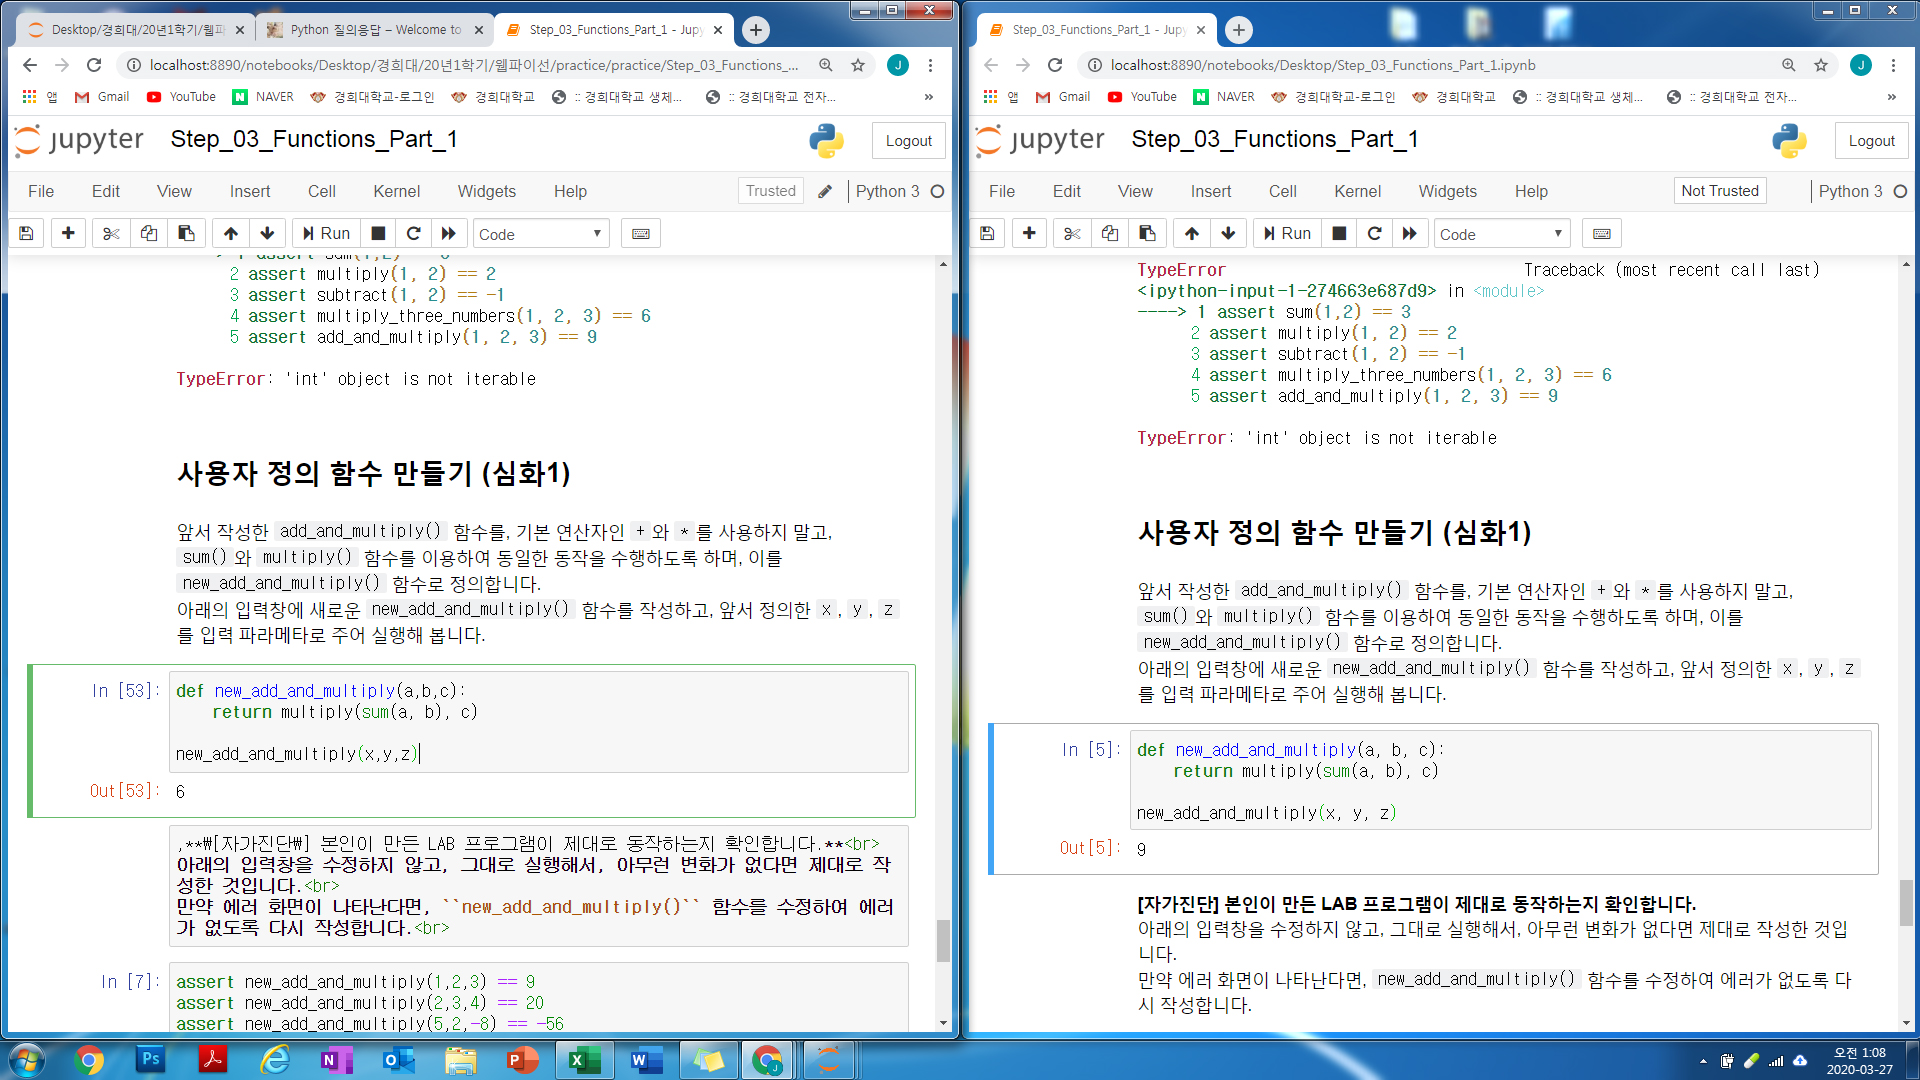
Task: Restart kernel in right notebook
Action: click(1374, 233)
